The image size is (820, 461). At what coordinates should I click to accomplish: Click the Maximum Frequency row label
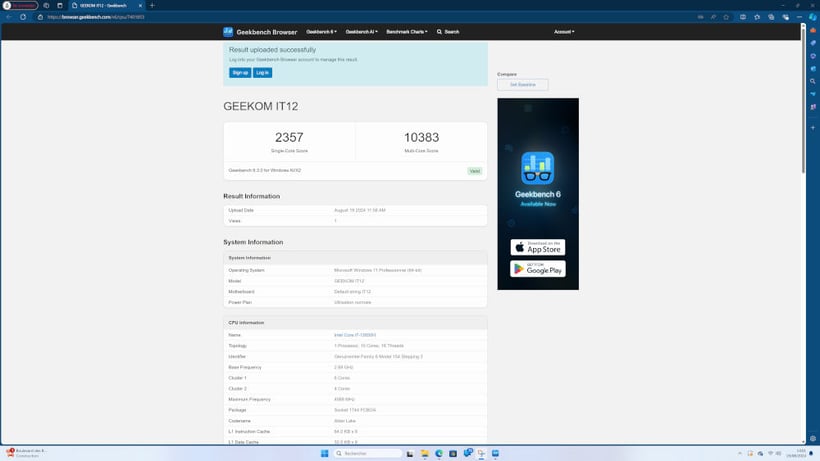pos(249,399)
